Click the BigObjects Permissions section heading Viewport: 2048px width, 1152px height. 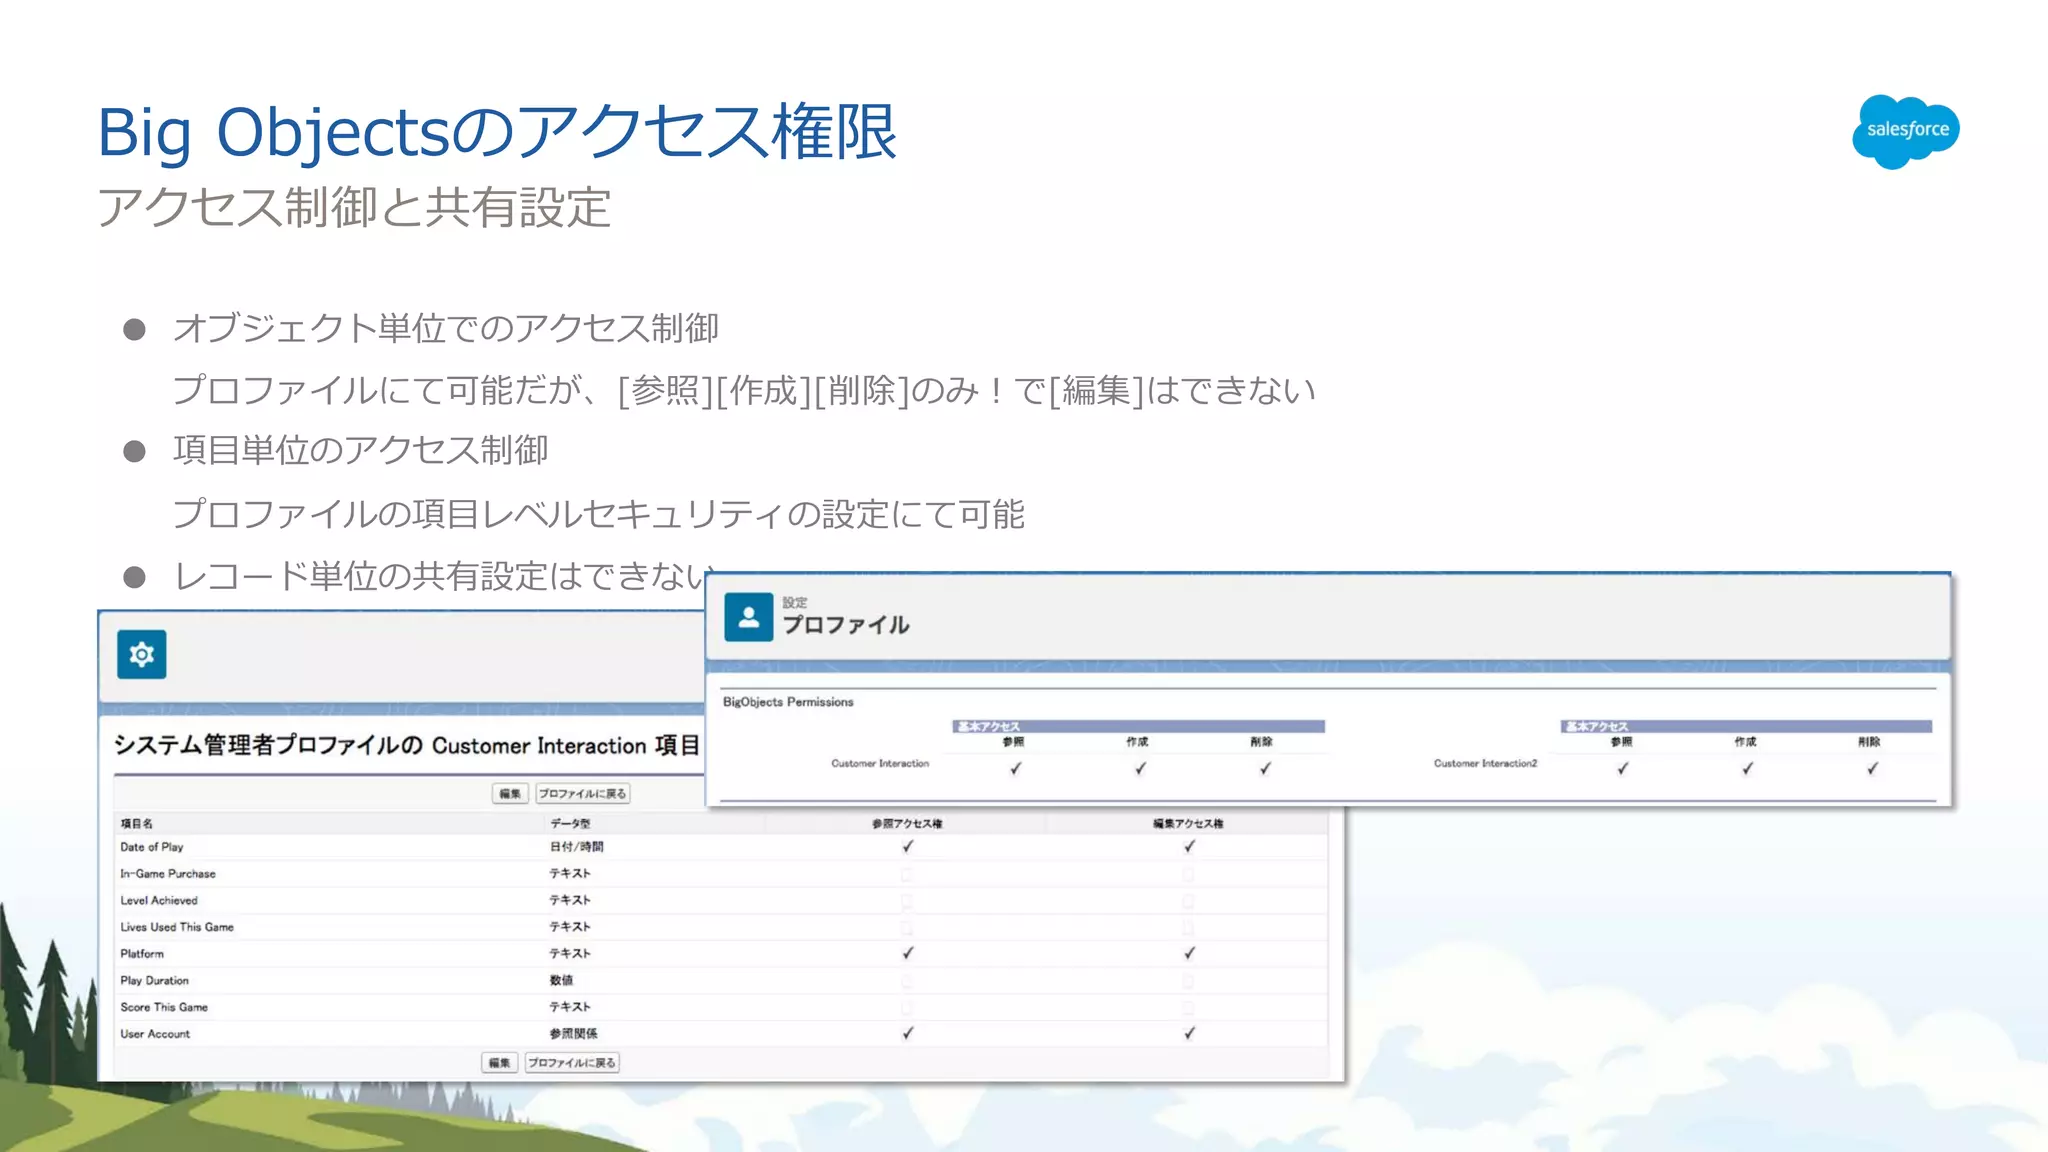click(788, 702)
